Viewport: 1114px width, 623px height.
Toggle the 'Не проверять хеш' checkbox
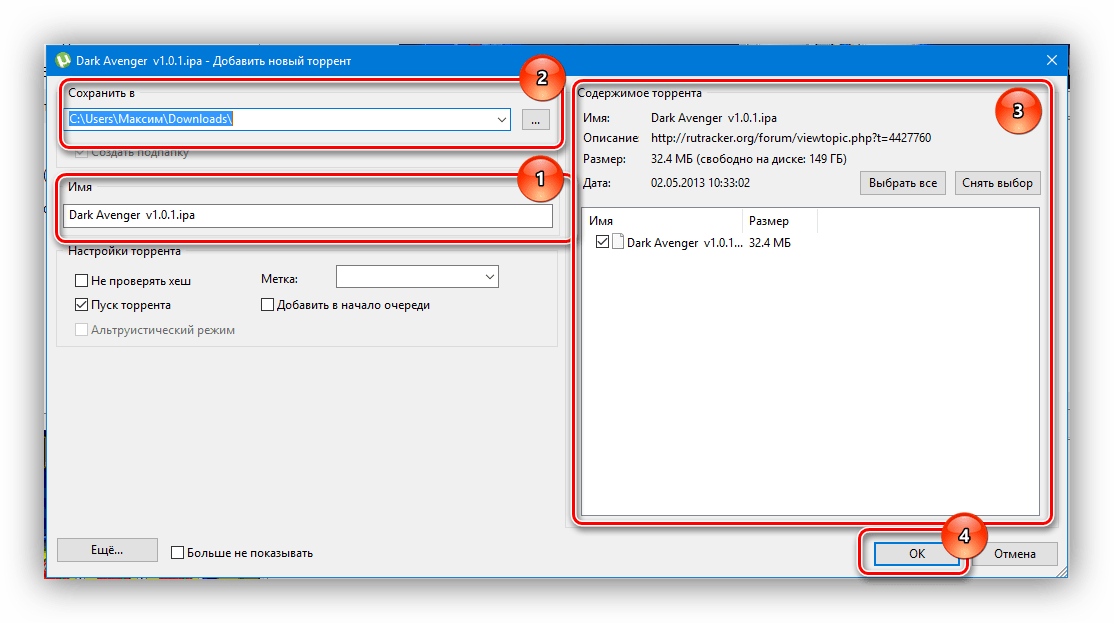(x=82, y=281)
